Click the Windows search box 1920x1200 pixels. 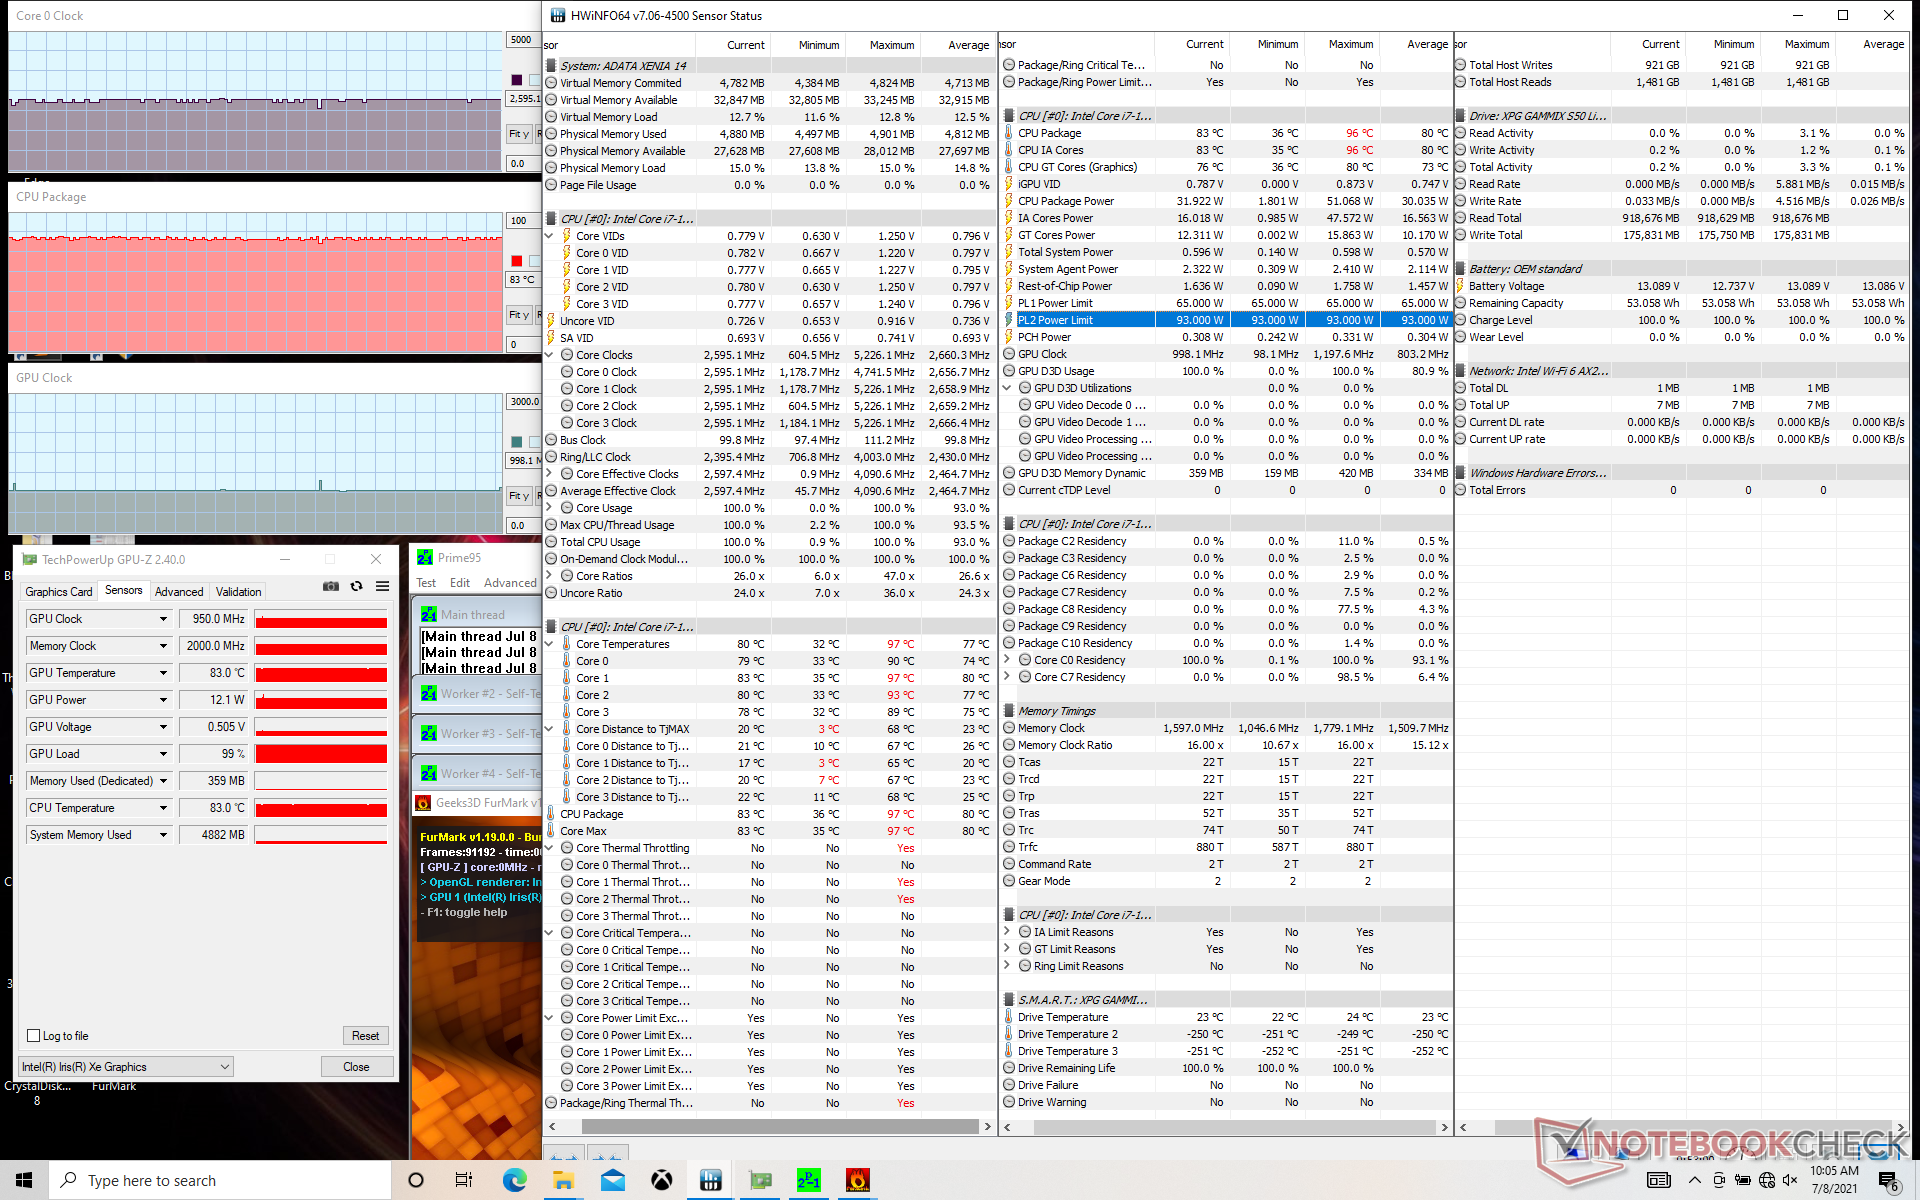(220, 1180)
